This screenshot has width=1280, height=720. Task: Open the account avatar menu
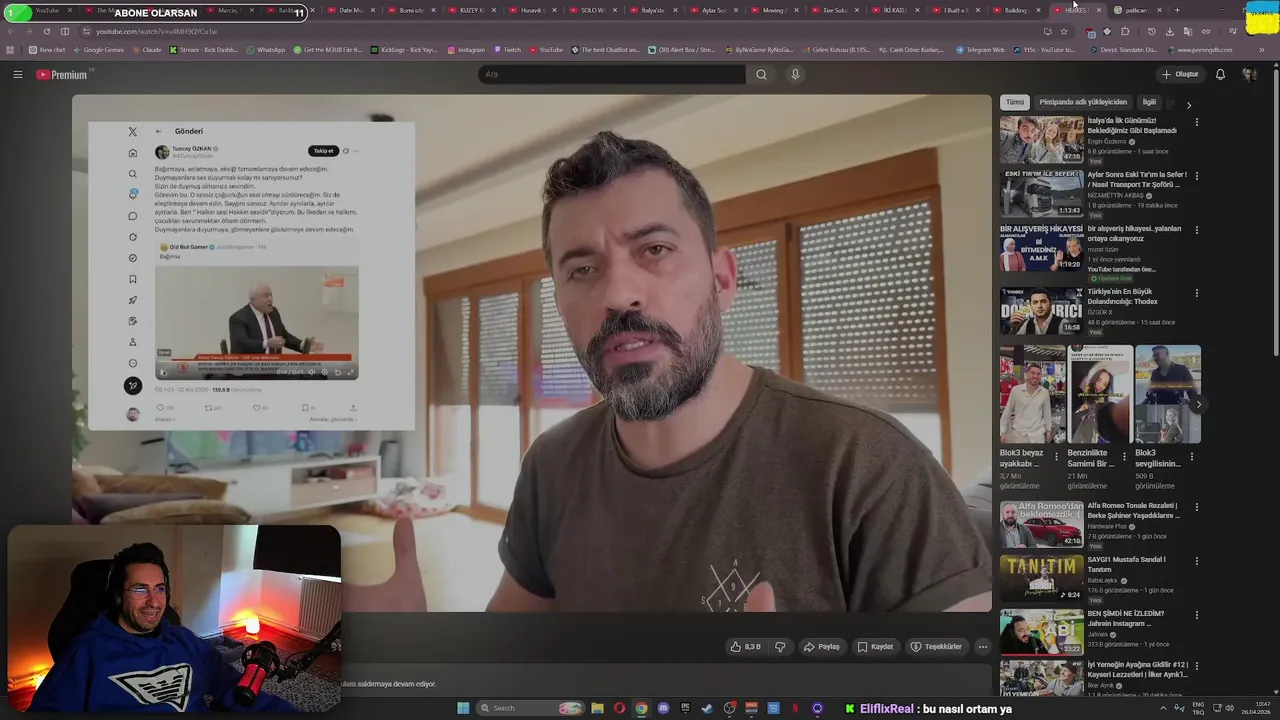coord(1249,74)
